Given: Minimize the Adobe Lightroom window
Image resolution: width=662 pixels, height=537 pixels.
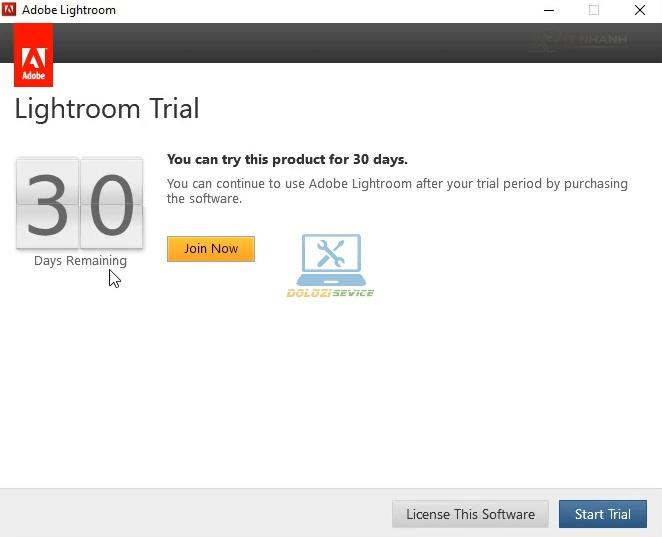Looking at the screenshot, I should click(547, 10).
